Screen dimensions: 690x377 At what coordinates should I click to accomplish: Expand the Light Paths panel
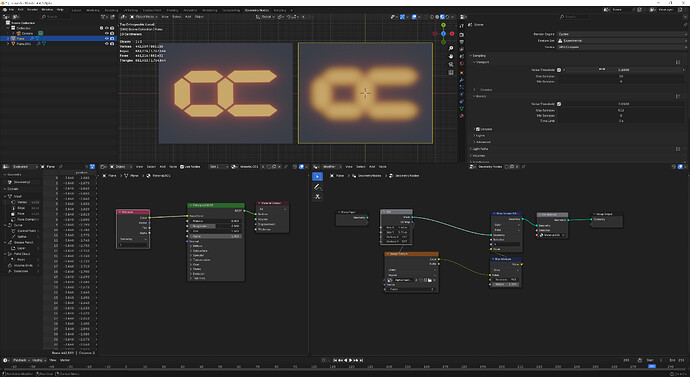coord(480,149)
